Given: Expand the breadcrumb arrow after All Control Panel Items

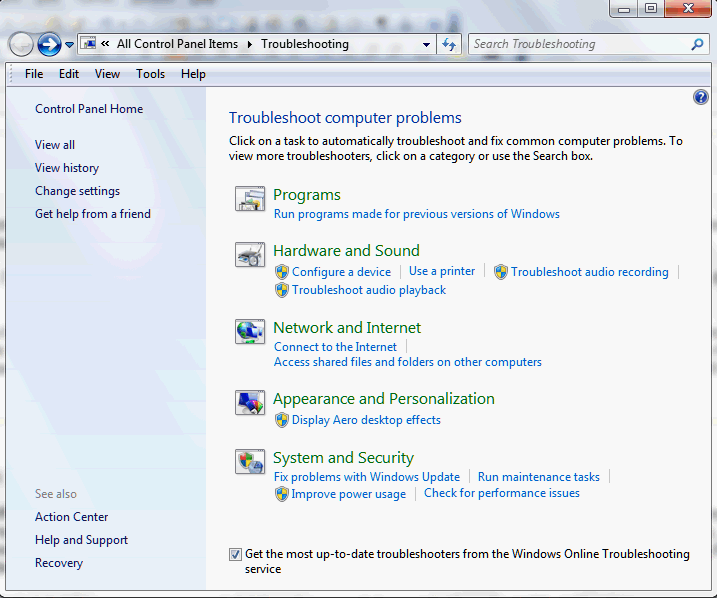Looking at the screenshot, I should pos(250,44).
